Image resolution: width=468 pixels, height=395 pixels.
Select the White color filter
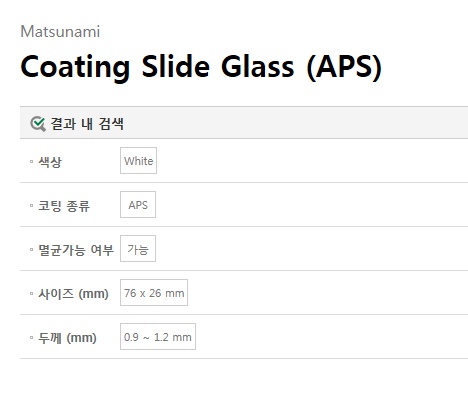[x=138, y=161]
